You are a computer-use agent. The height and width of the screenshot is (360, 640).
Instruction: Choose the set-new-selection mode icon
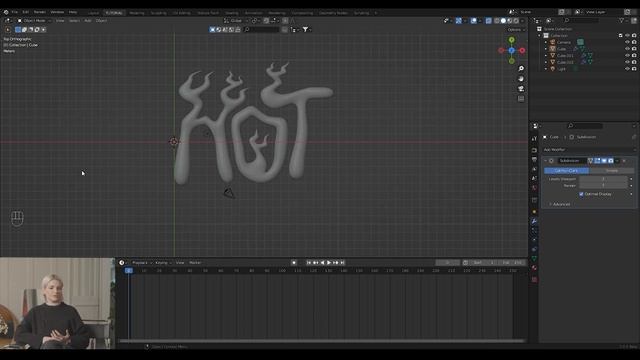(18, 29)
